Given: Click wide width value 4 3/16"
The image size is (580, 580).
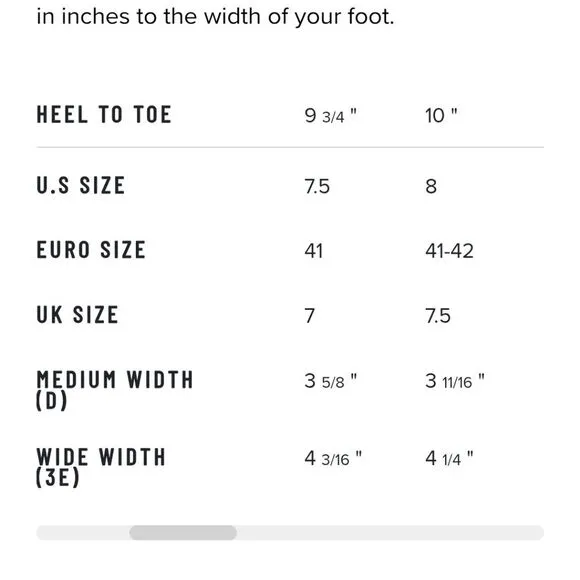Looking at the screenshot, I should pos(333,459).
